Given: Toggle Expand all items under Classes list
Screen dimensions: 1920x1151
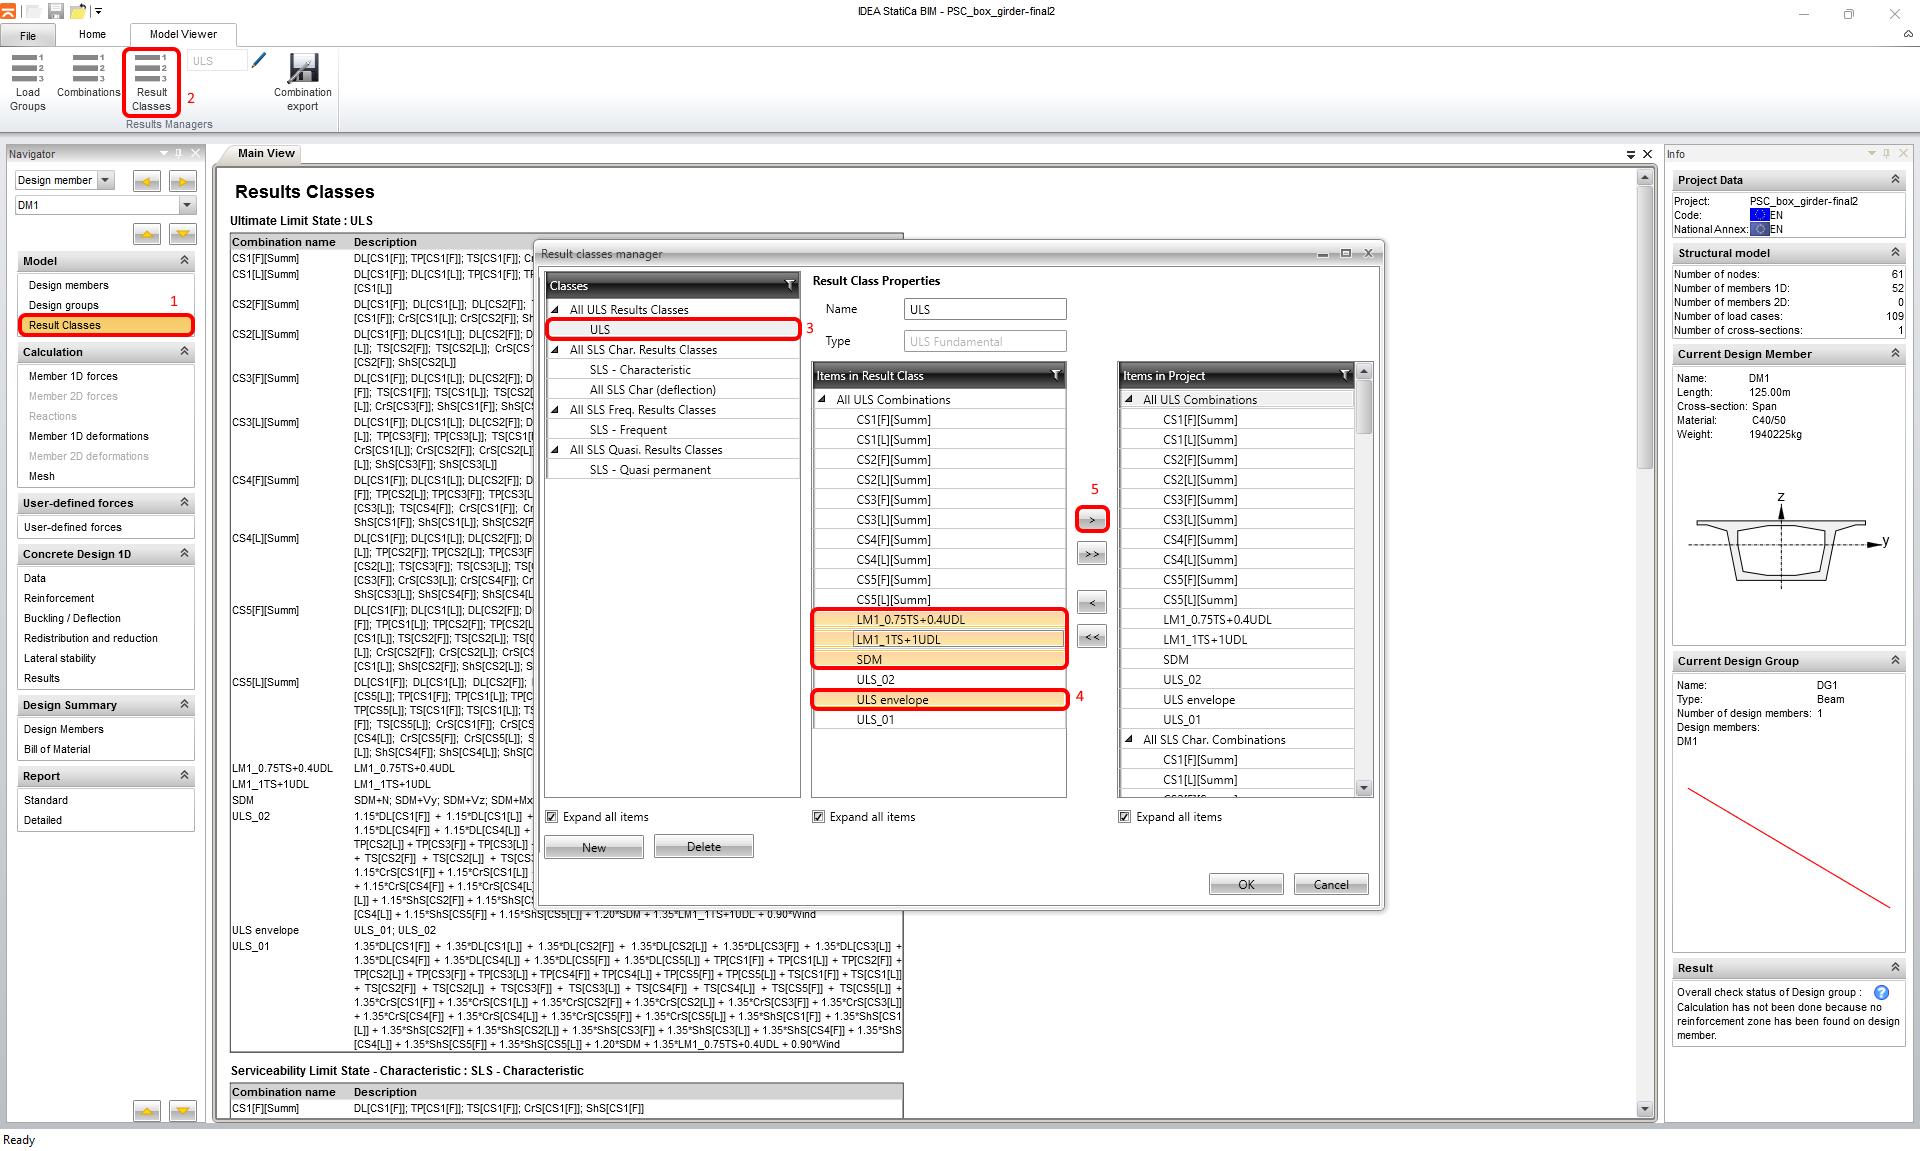Looking at the screenshot, I should (552, 817).
